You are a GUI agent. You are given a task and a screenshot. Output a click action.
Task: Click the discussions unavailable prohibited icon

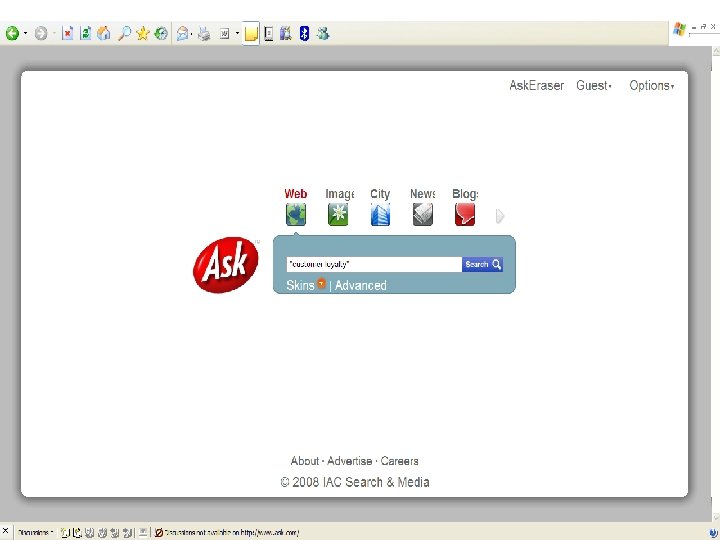tap(159, 533)
